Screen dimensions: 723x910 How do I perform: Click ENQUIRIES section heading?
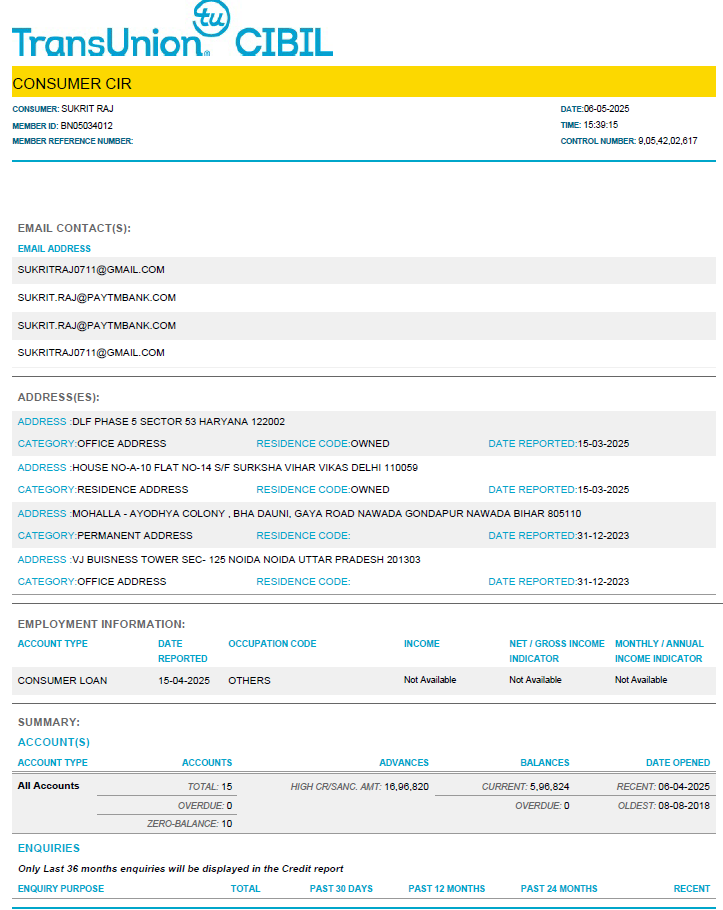[x=49, y=848]
